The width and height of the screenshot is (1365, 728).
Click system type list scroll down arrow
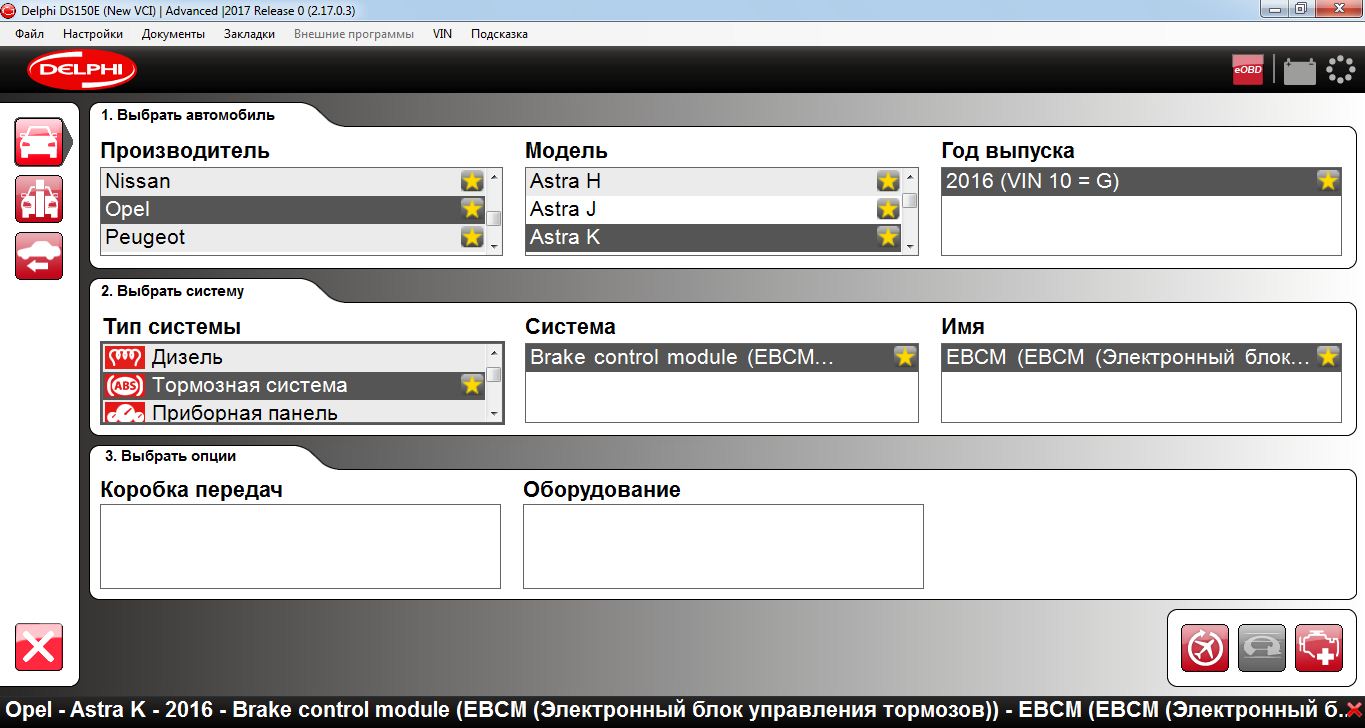[x=494, y=413]
